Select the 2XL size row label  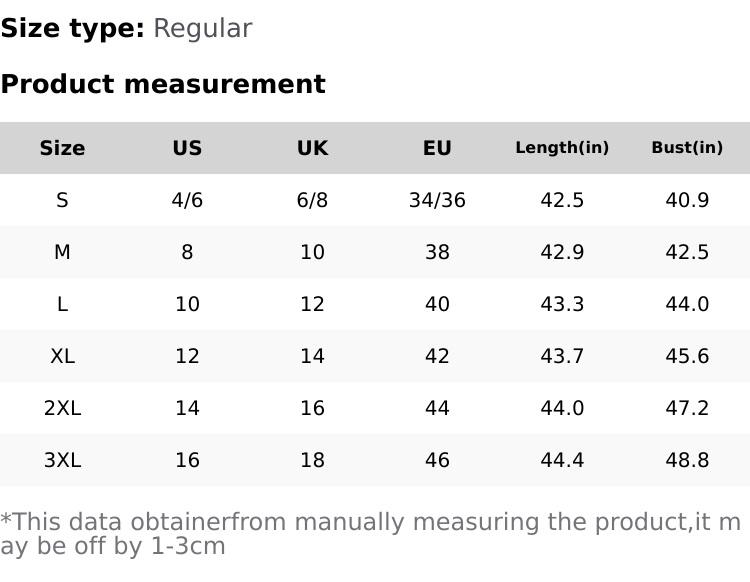[x=62, y=408]
